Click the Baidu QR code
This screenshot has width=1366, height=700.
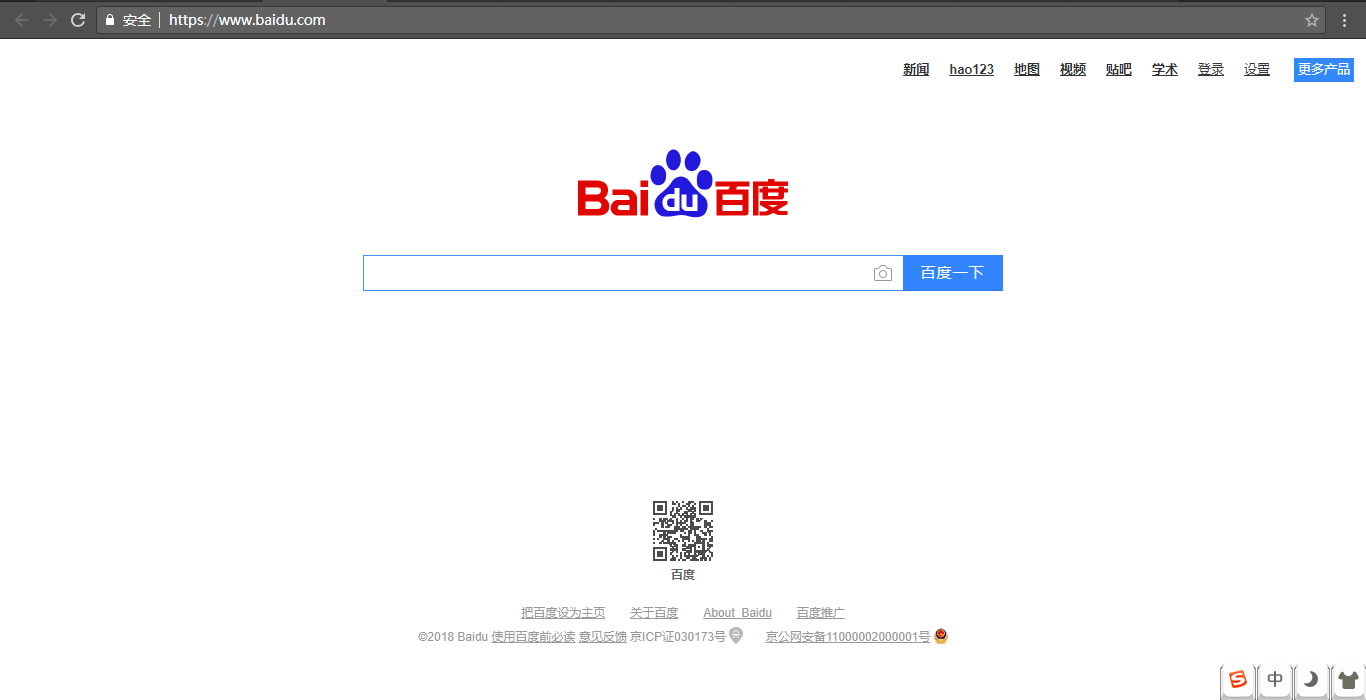pyautogui.click(x=683, y=531)
